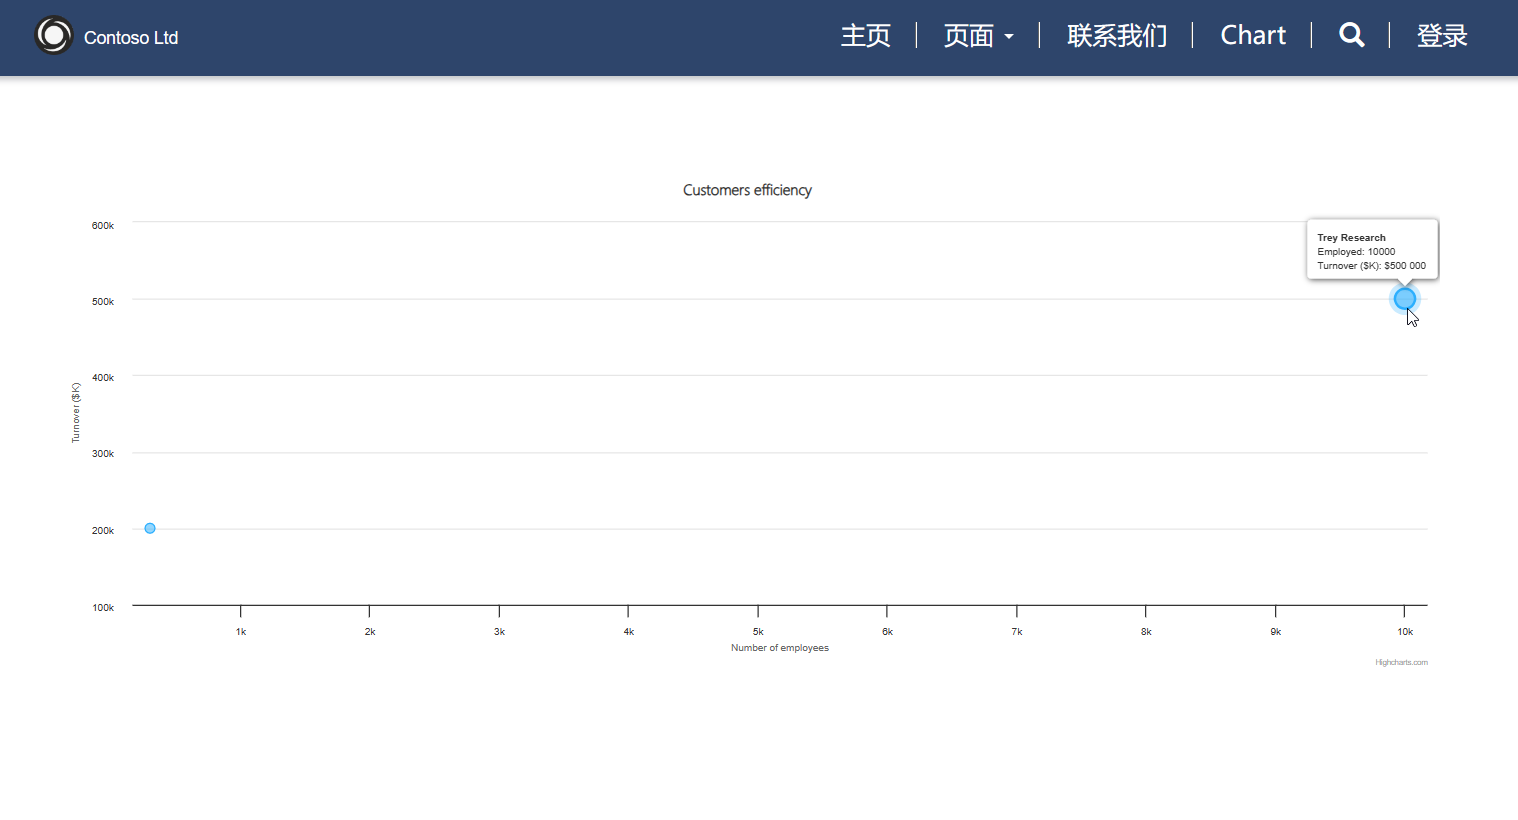Go to 联系我们 contact page
Viewport: 1518px width, 820px height.
[1117, 36]
